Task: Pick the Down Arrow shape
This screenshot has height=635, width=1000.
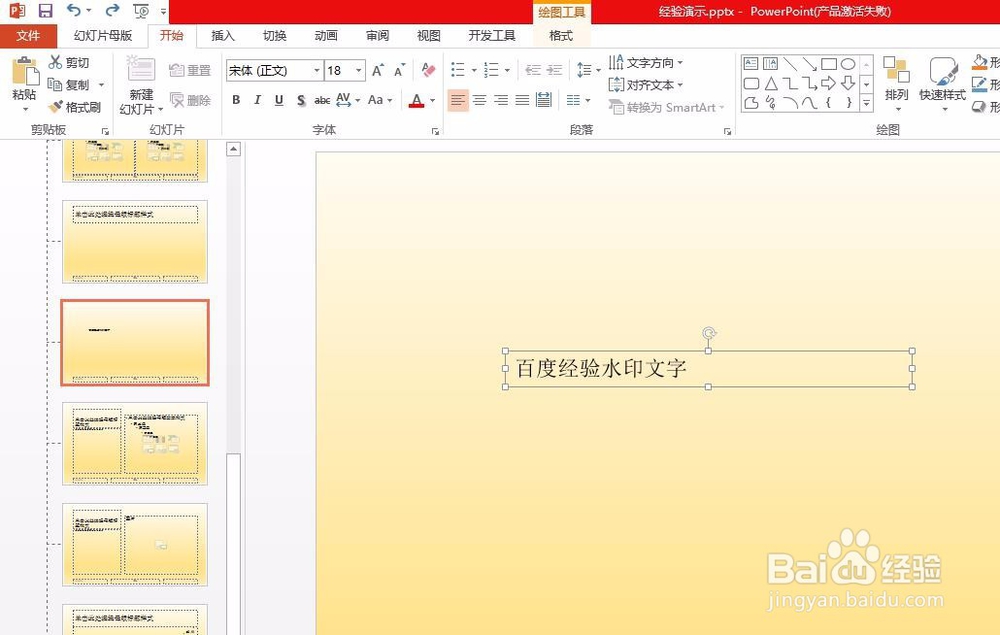Action: [848, 83]
